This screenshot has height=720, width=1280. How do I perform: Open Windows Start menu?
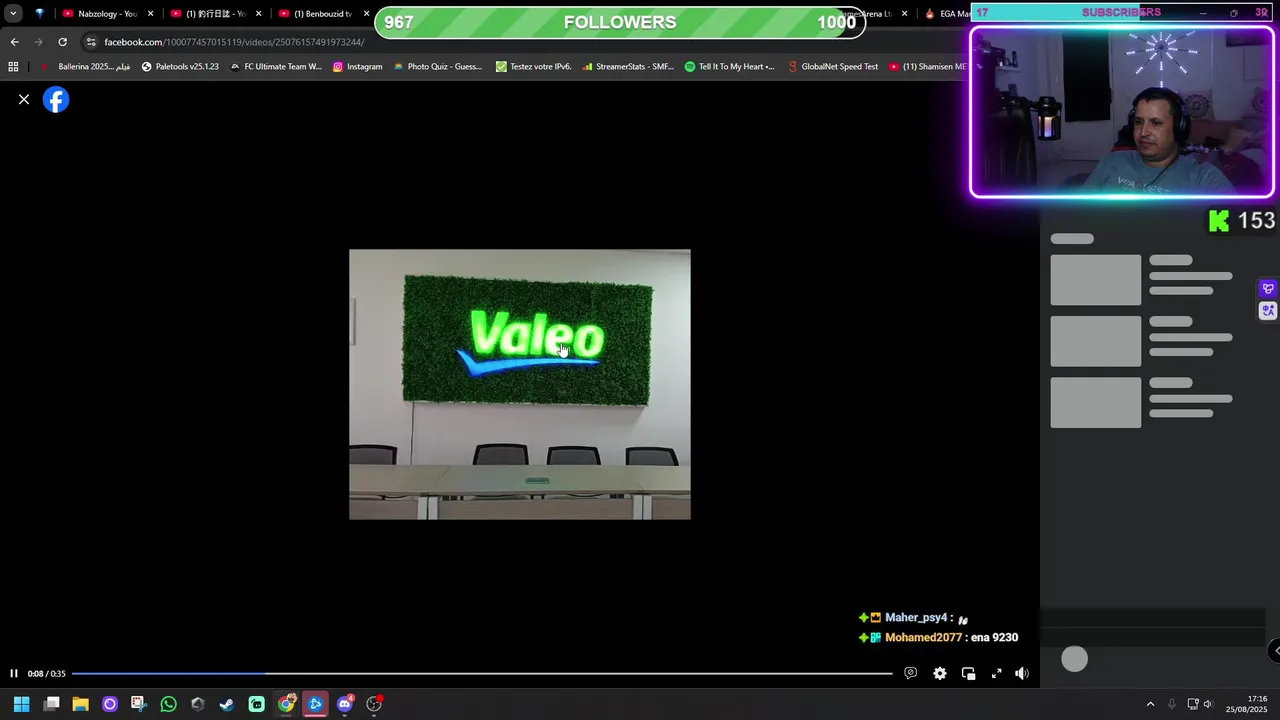pos(21,704)
